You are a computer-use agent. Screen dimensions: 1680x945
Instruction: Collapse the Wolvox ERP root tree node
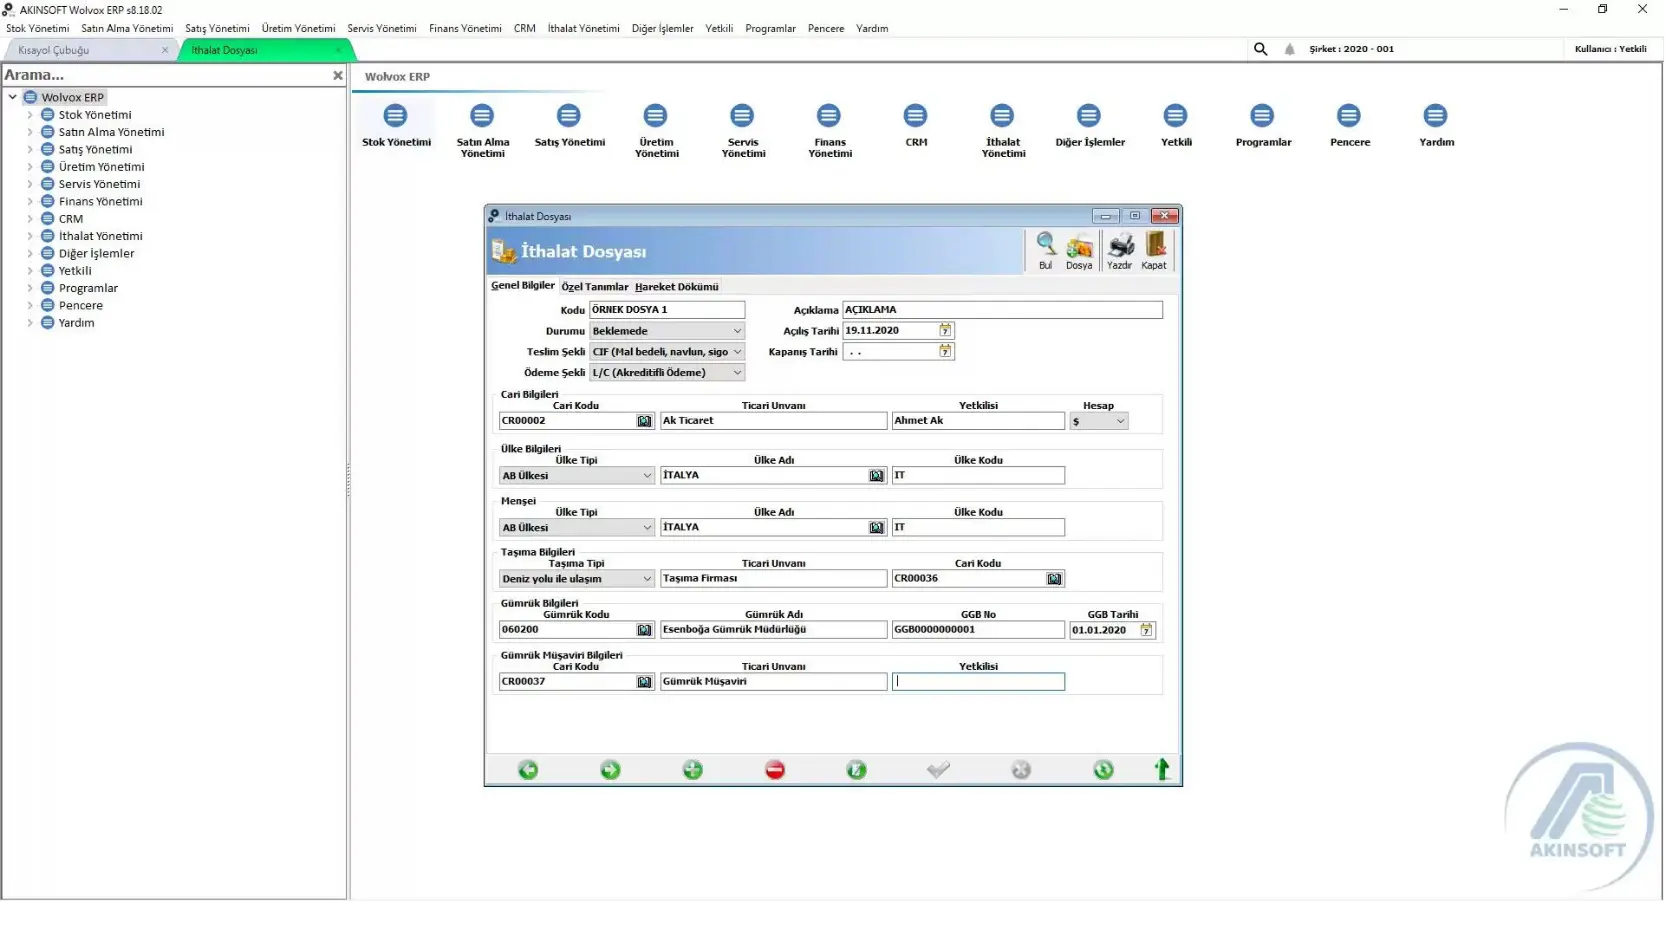13,98
